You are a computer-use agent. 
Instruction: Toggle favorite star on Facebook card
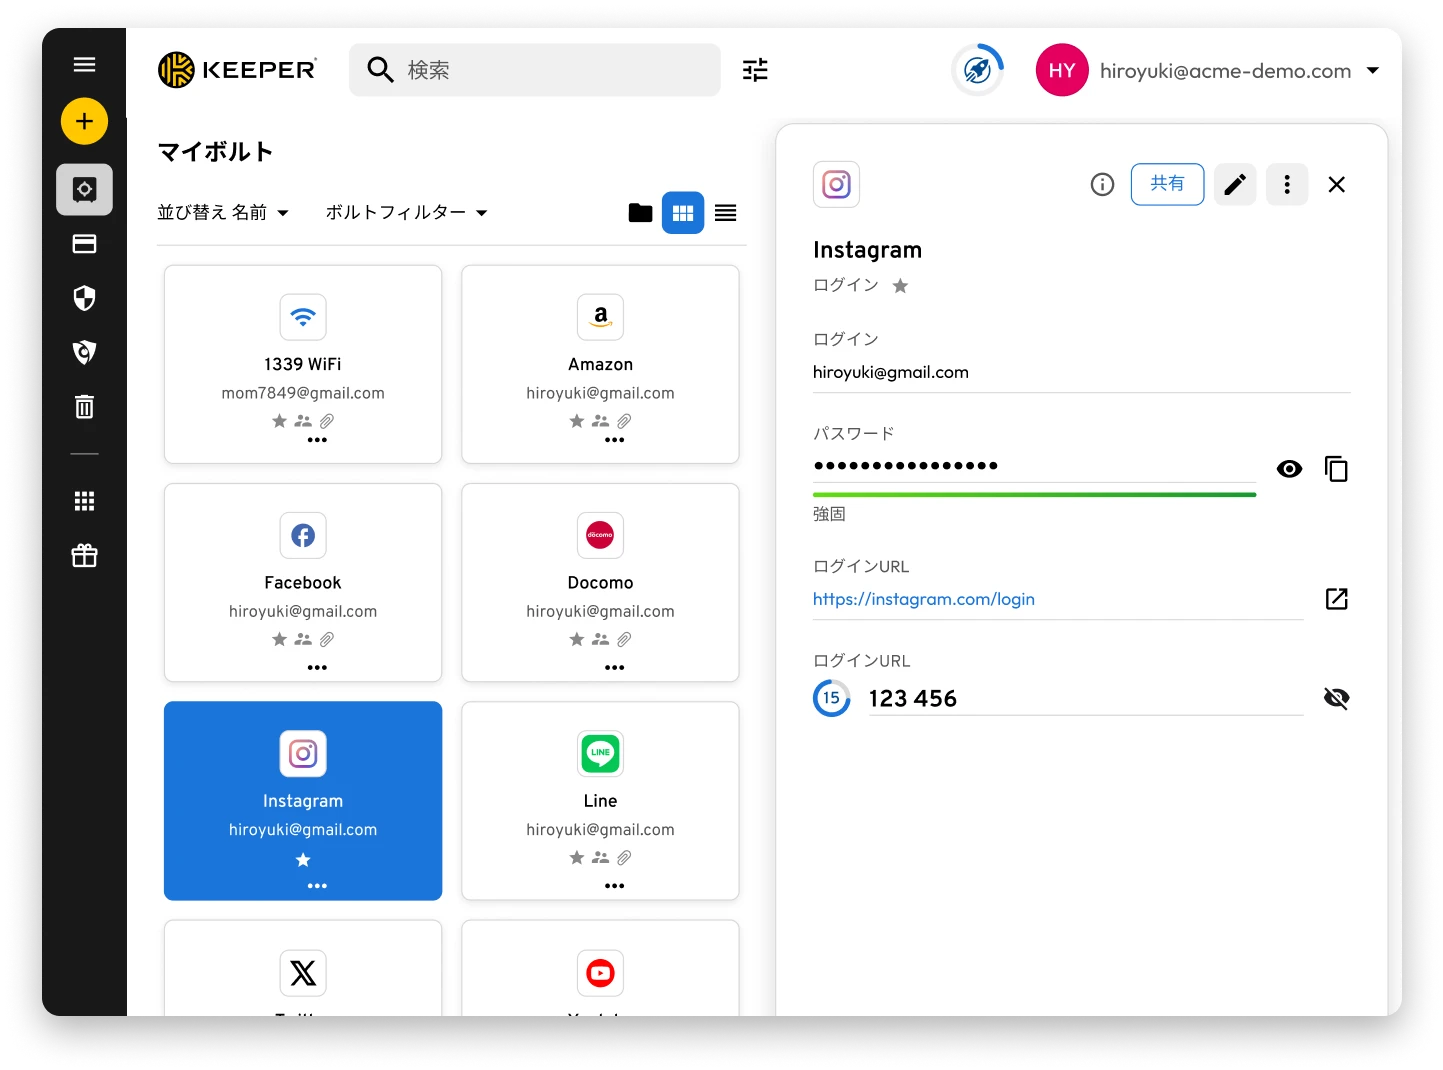pos(280,639)
